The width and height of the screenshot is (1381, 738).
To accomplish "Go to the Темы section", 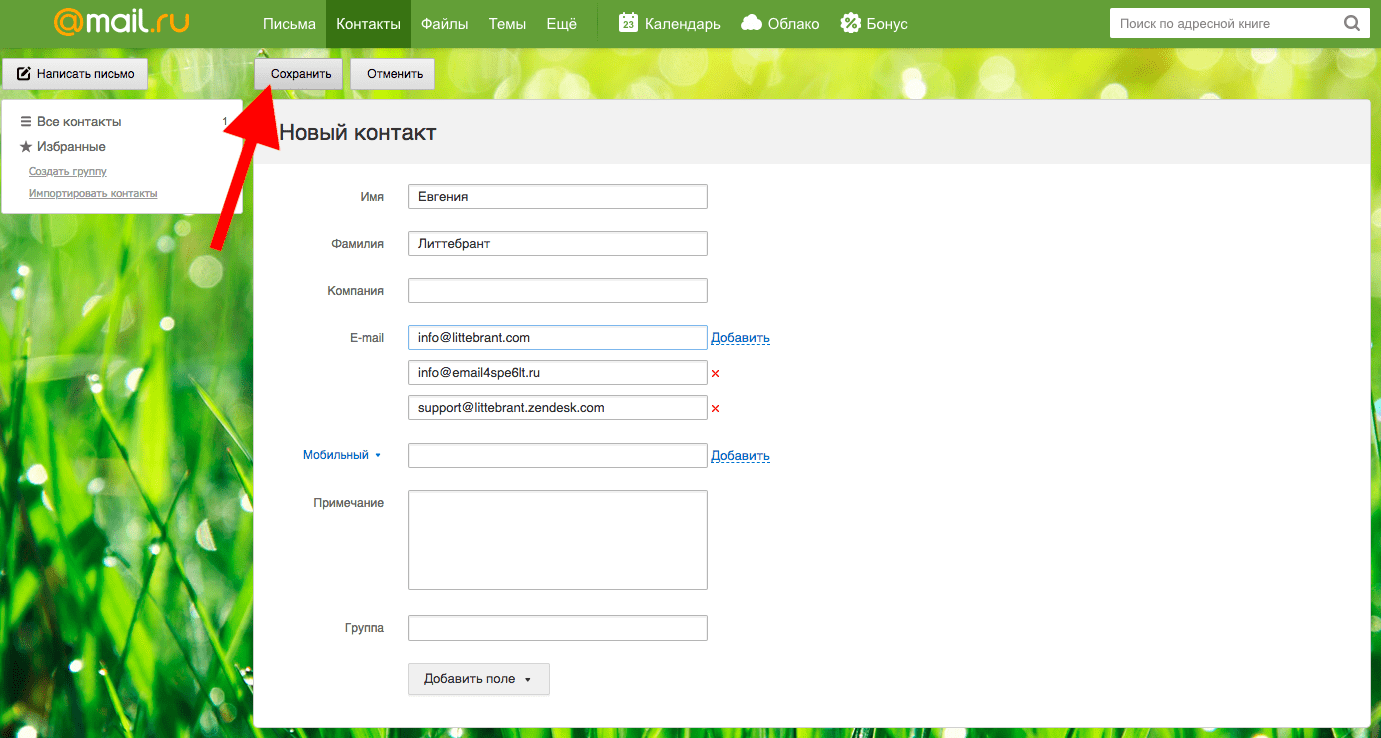I will 507,24.
